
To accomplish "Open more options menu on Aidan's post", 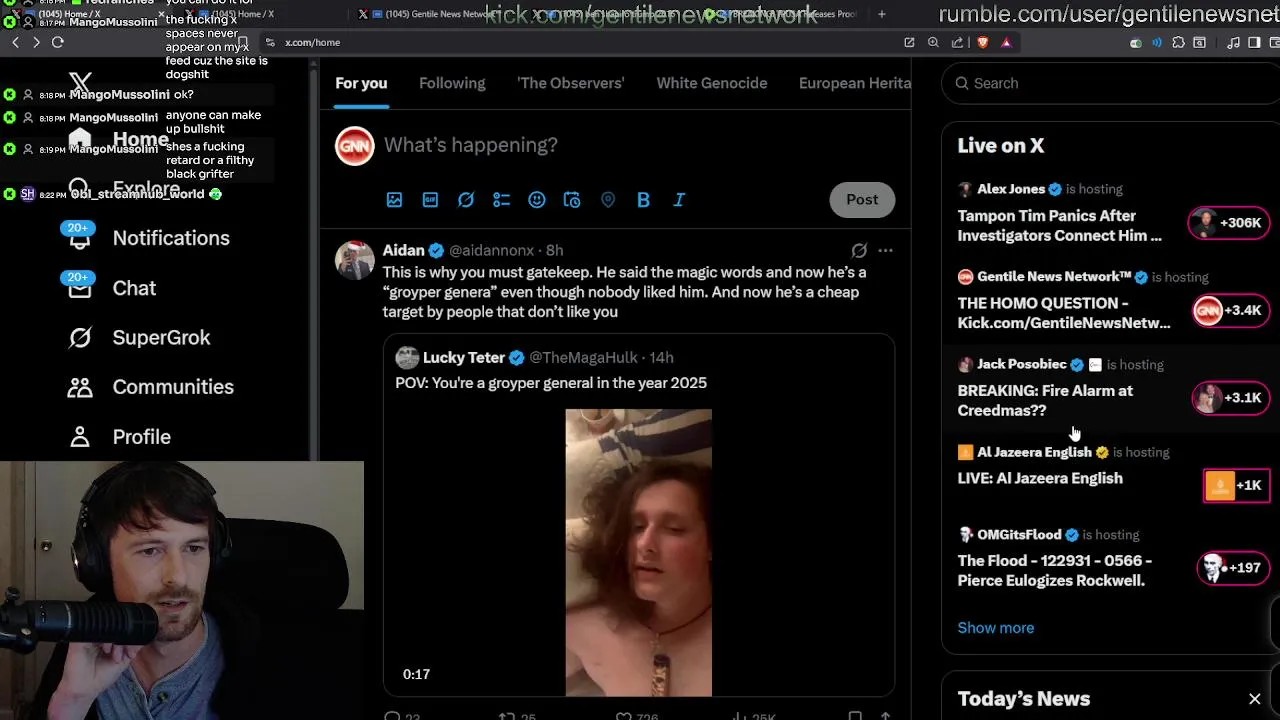I will click(x=885, y=251).
